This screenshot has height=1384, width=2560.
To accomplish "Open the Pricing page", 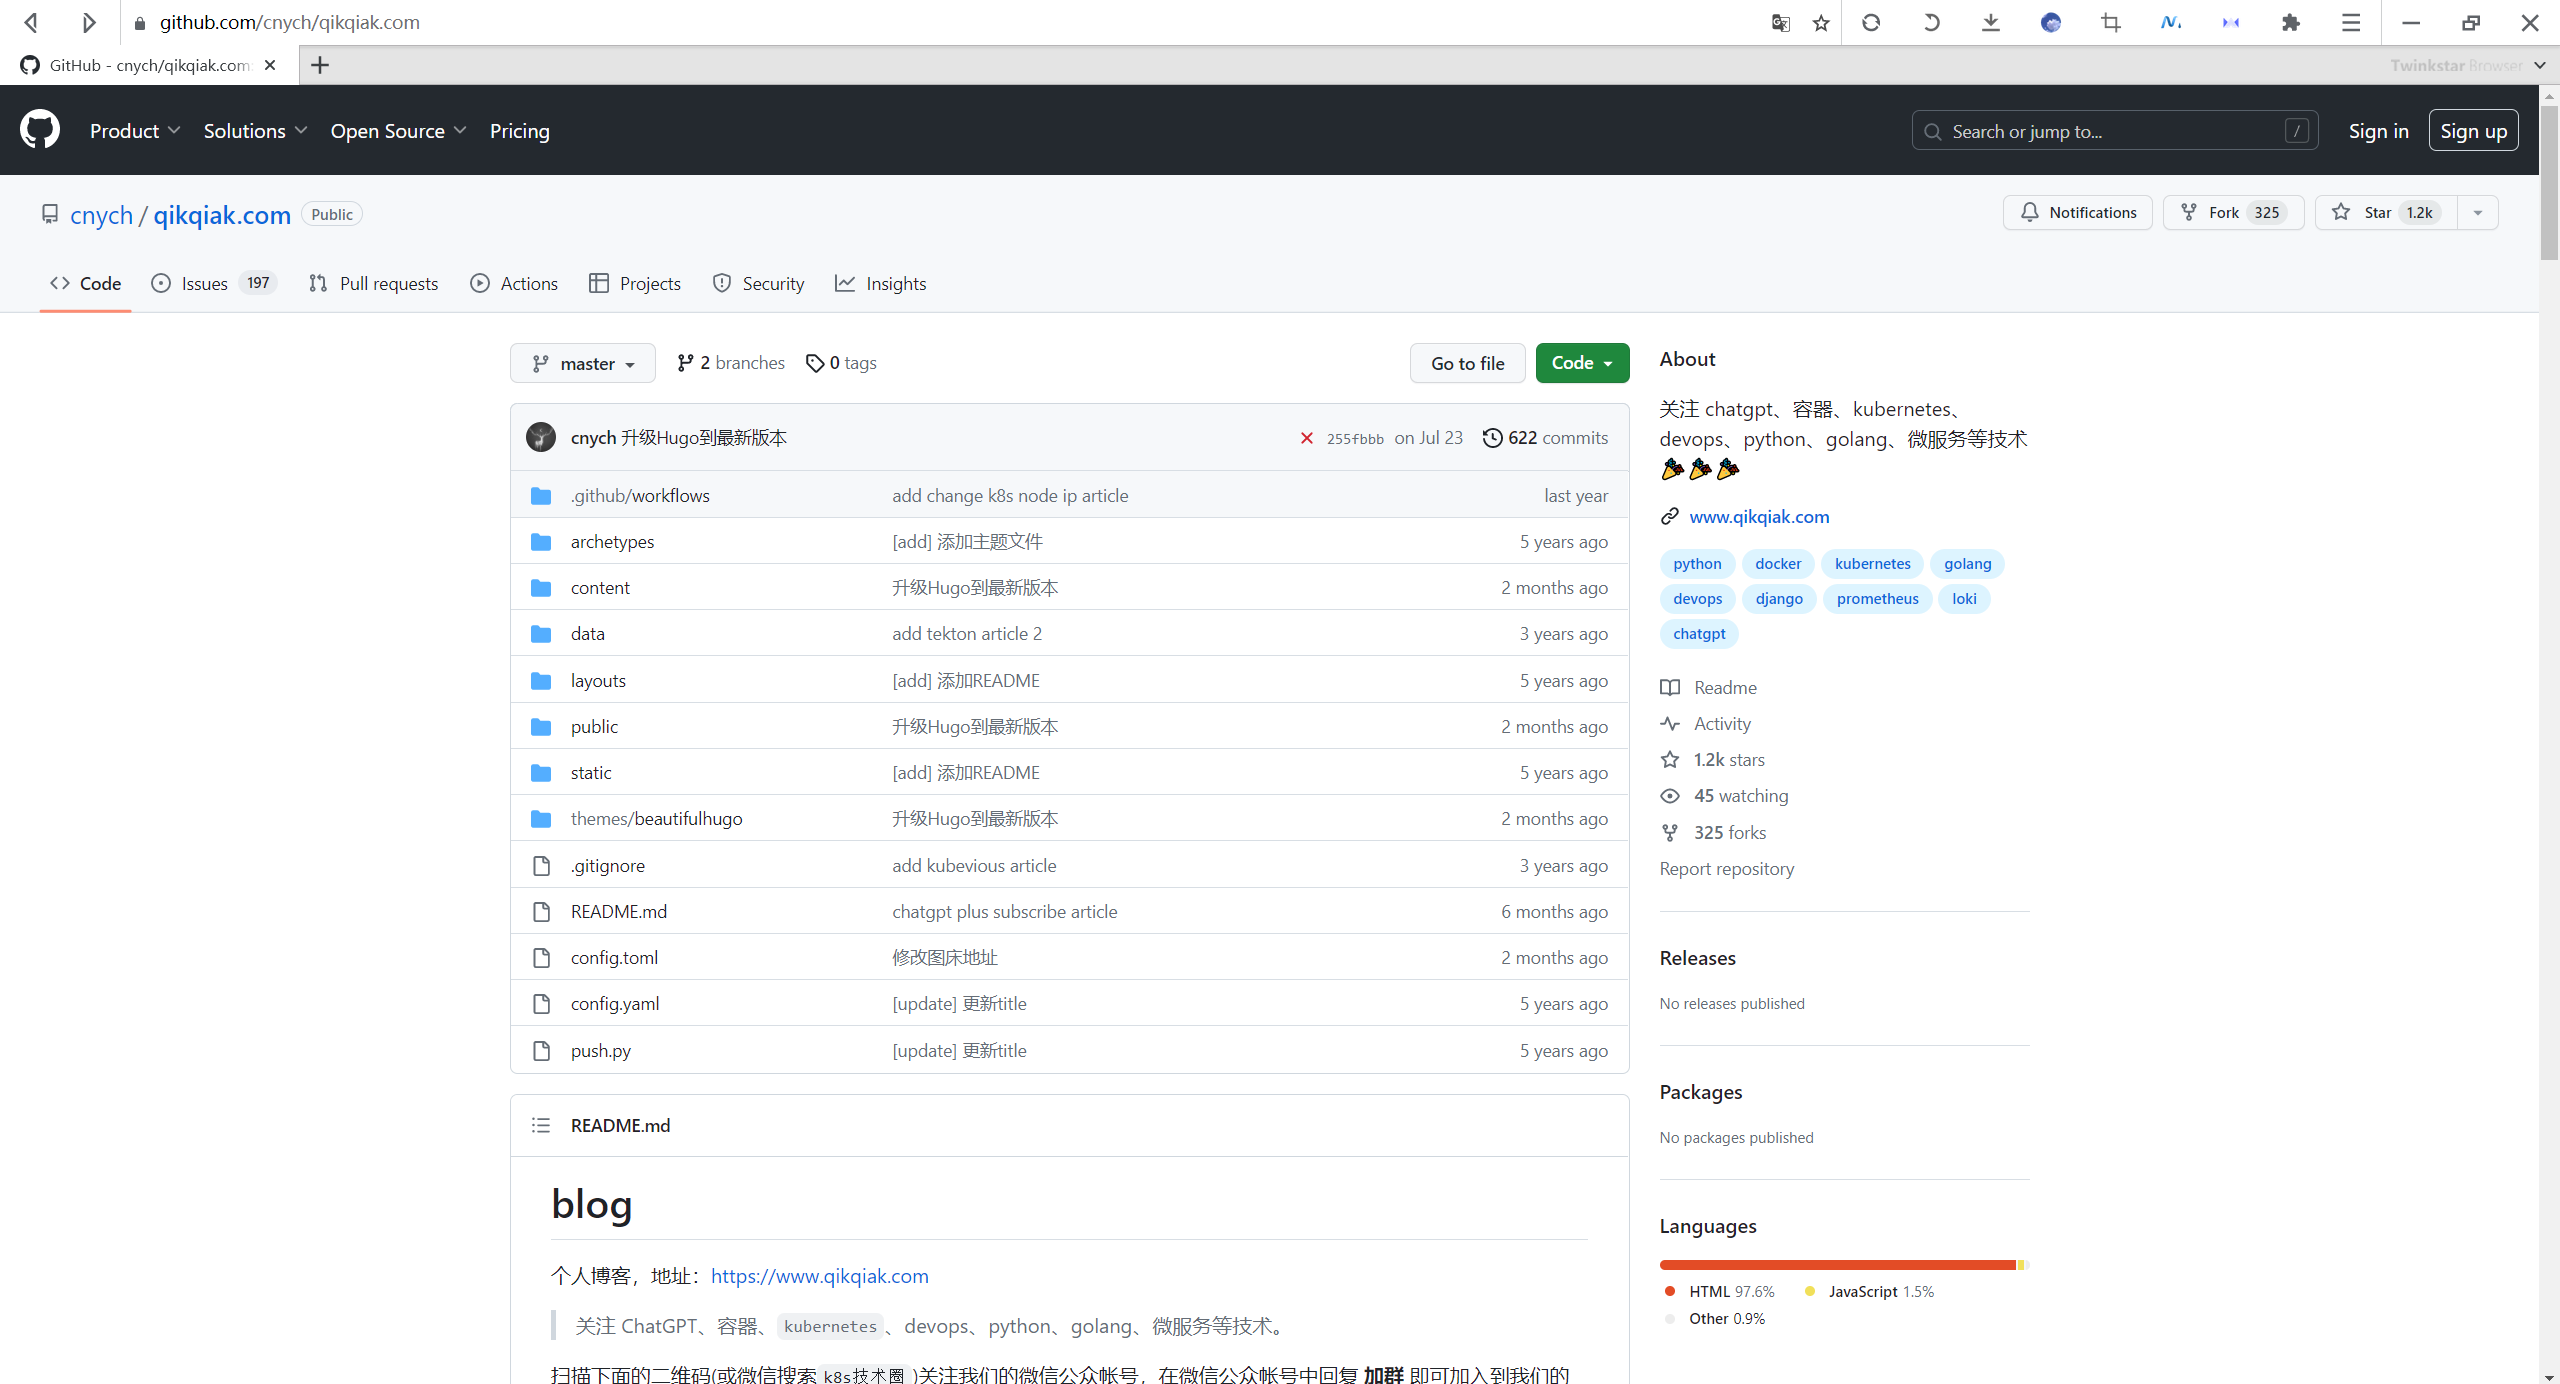I will click(520, 131).
